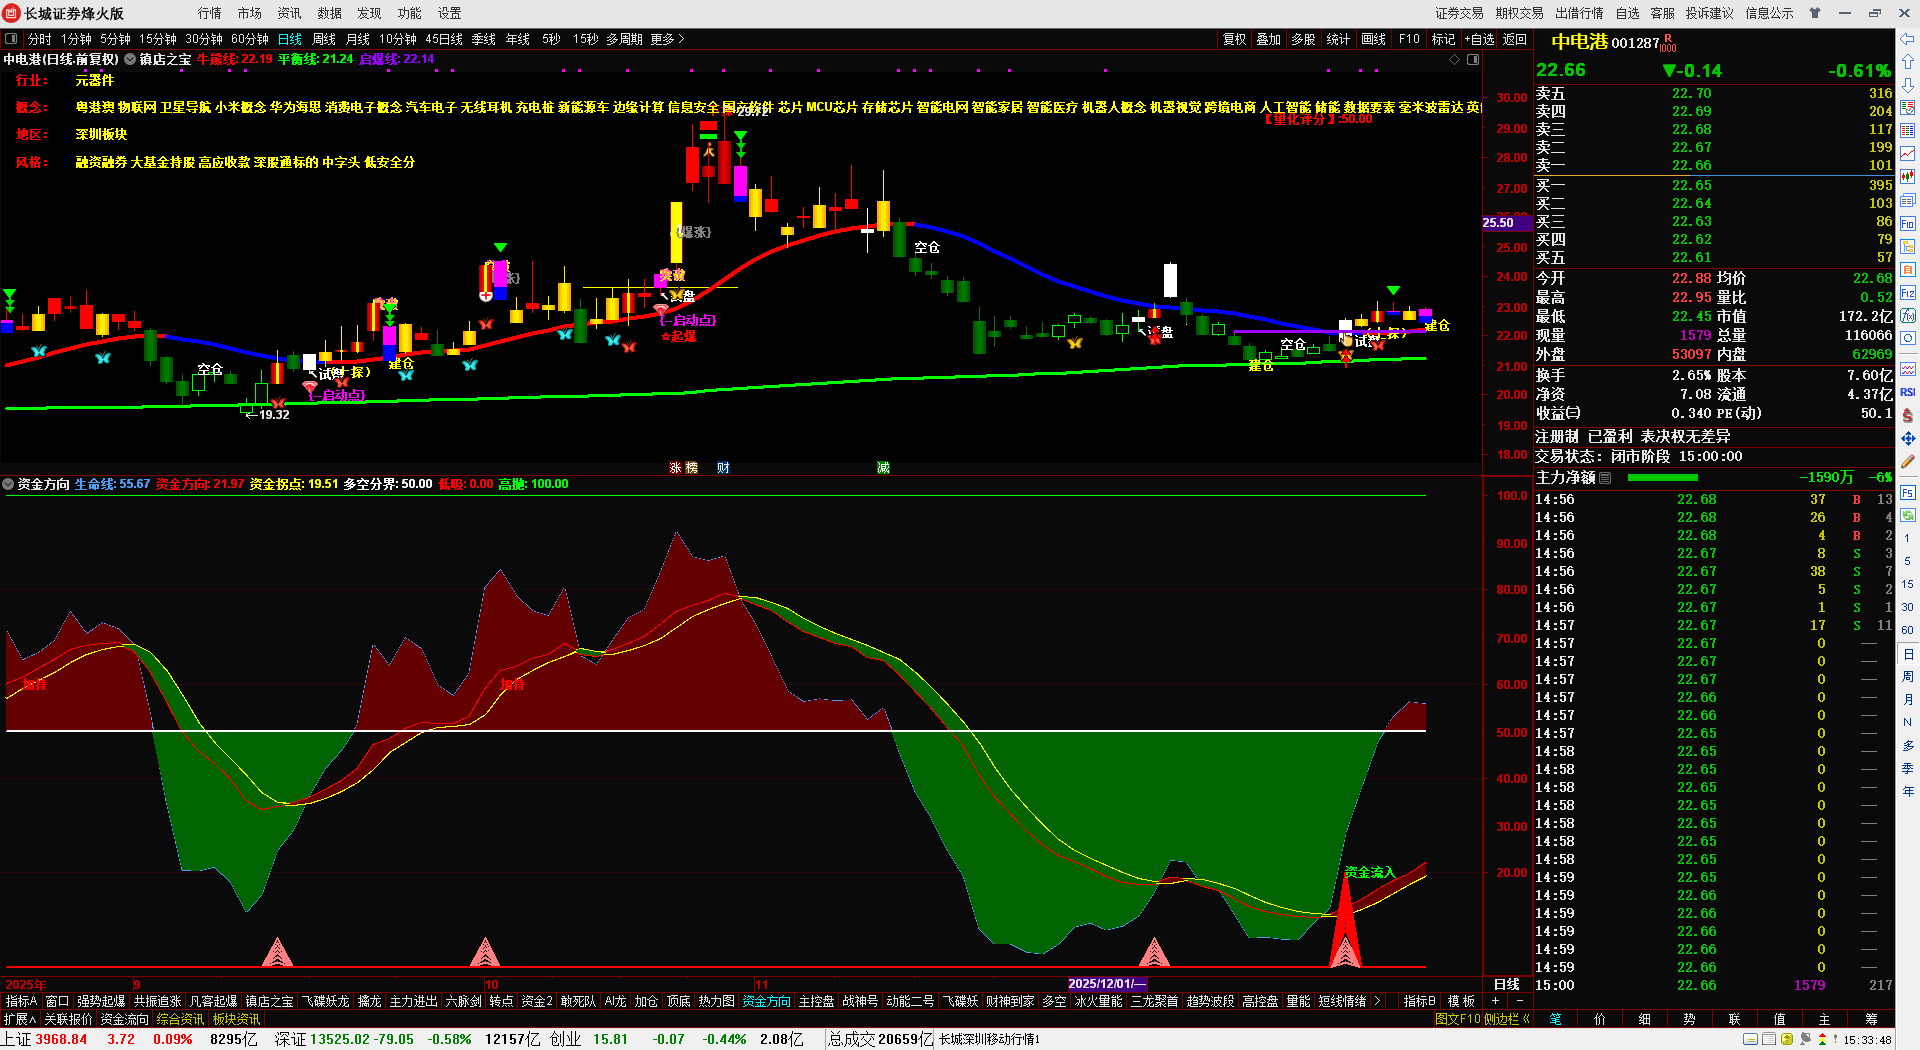1920x1050 pixels.
Task: Click the zoom-out minus button below 日线
Action: (1520, 1001)
